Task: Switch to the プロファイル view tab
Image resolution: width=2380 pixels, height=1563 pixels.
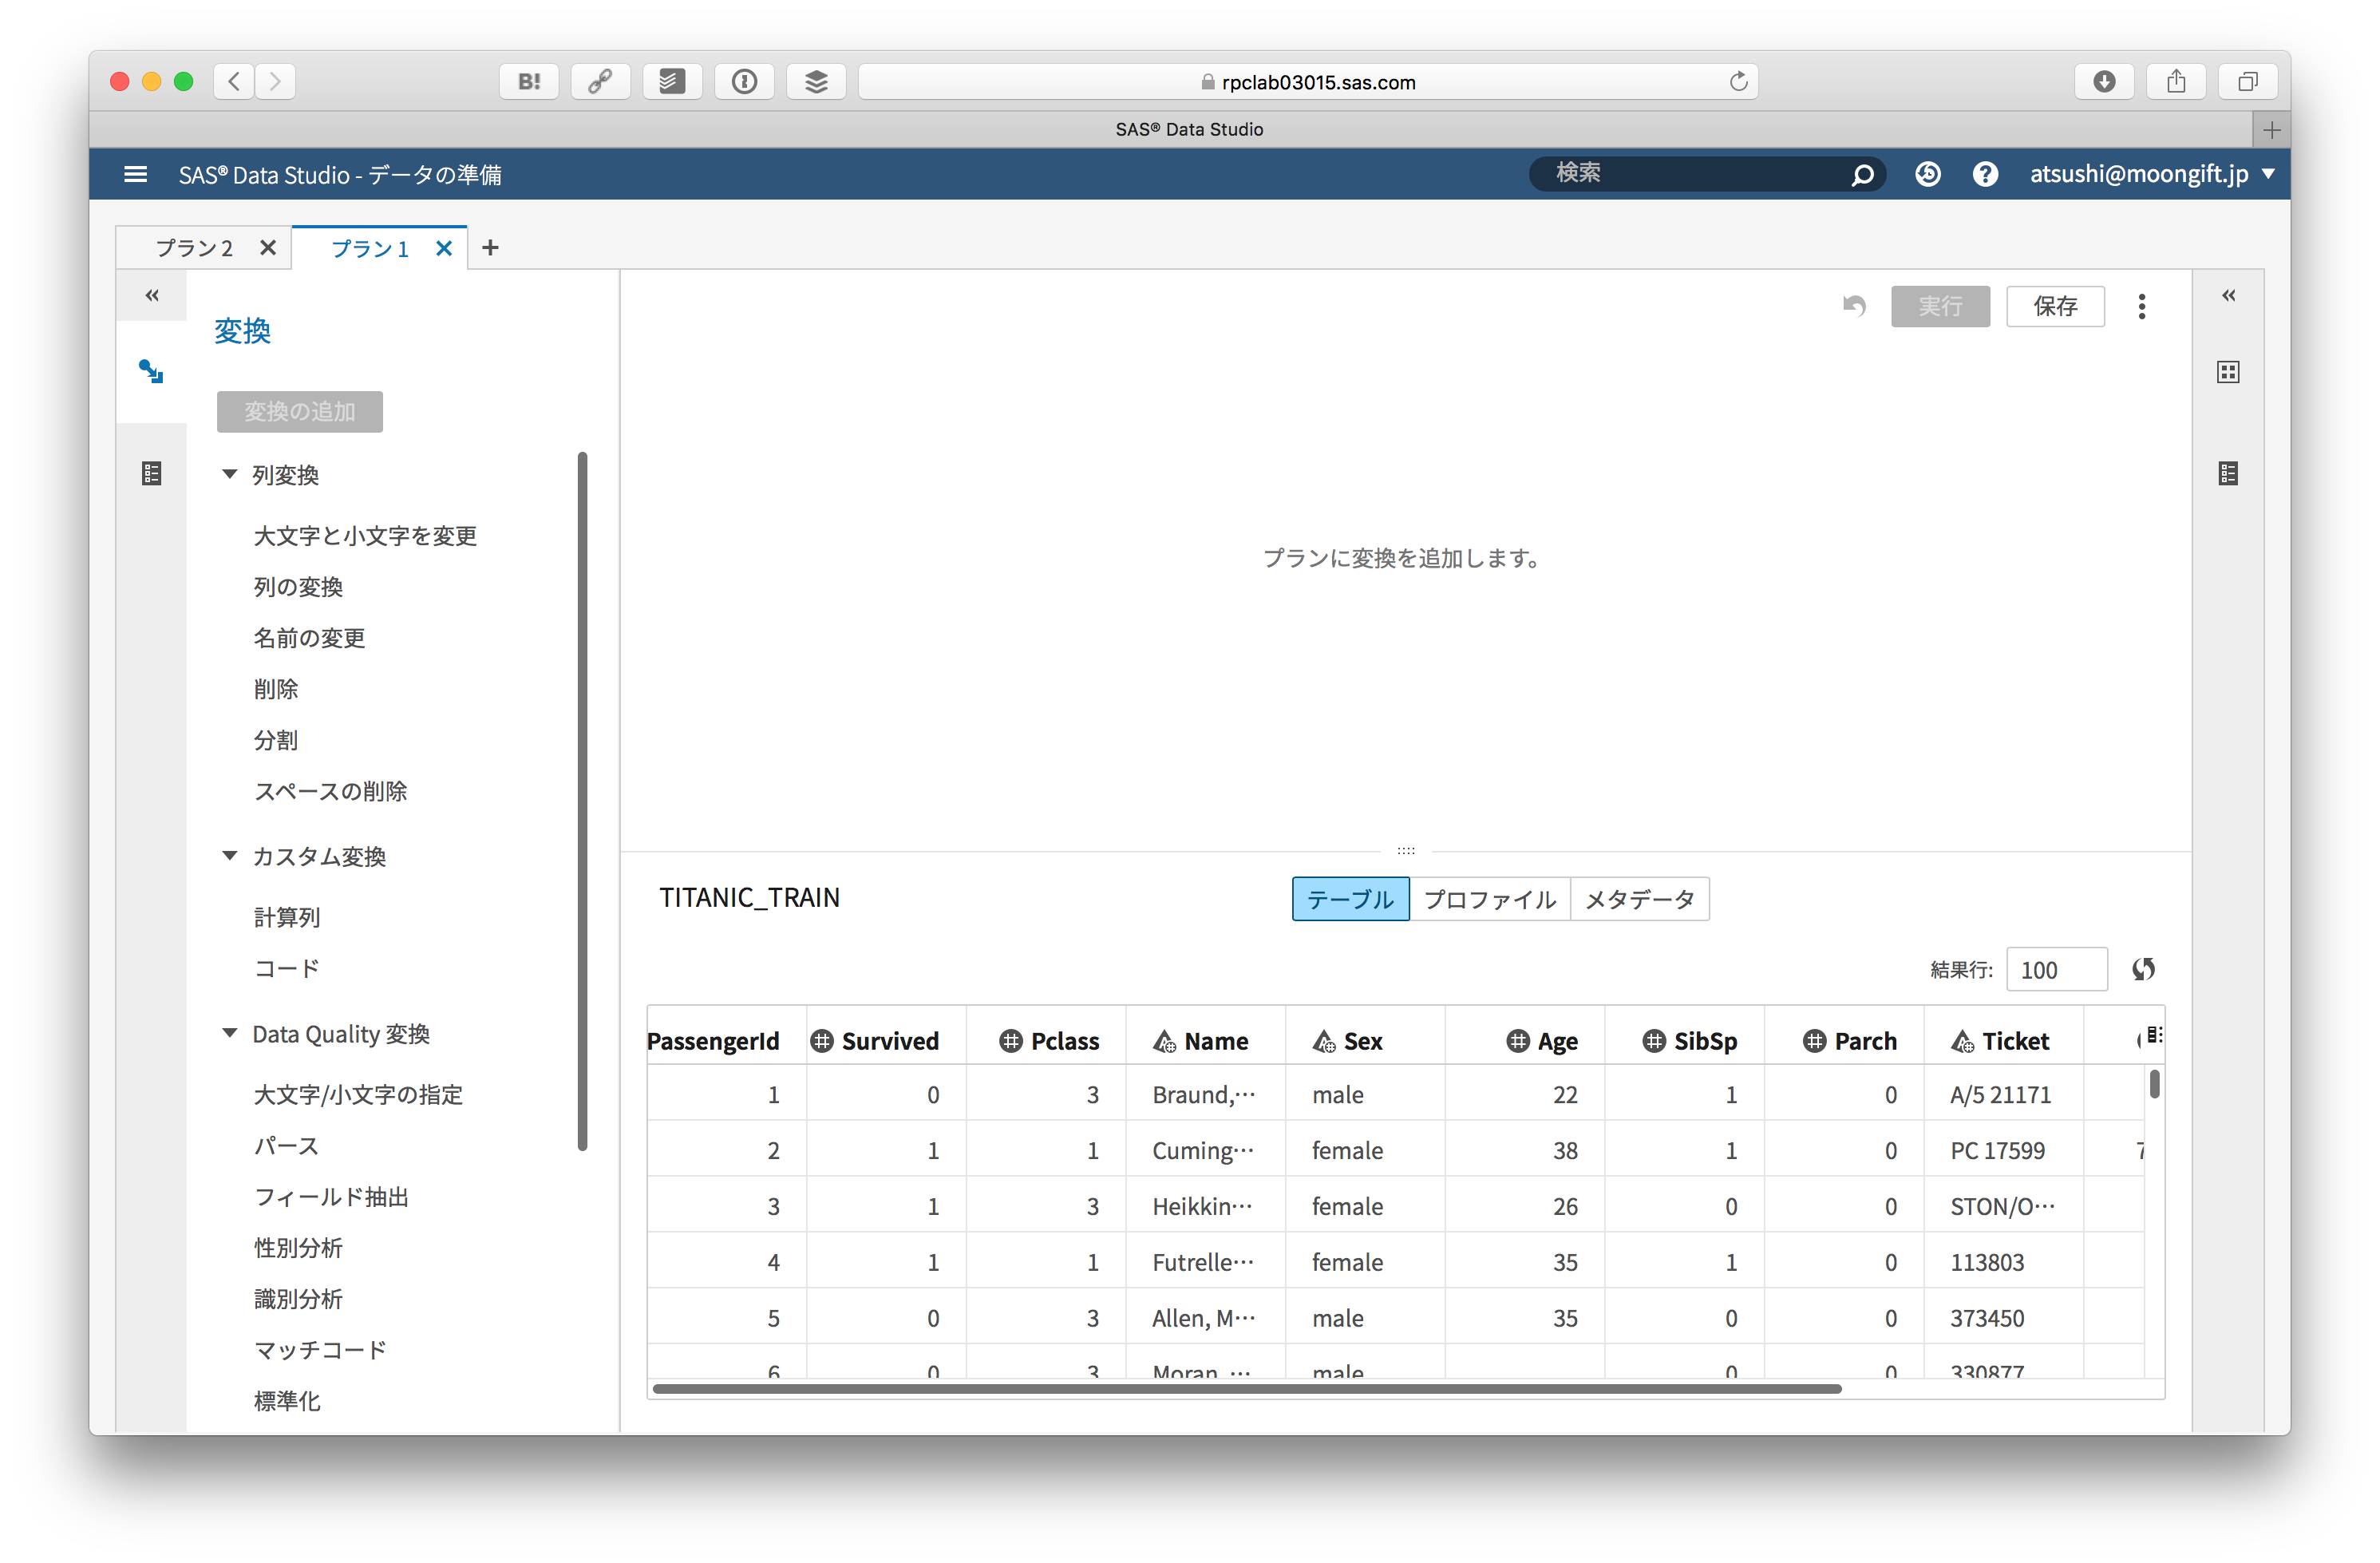Action: 1489,899
